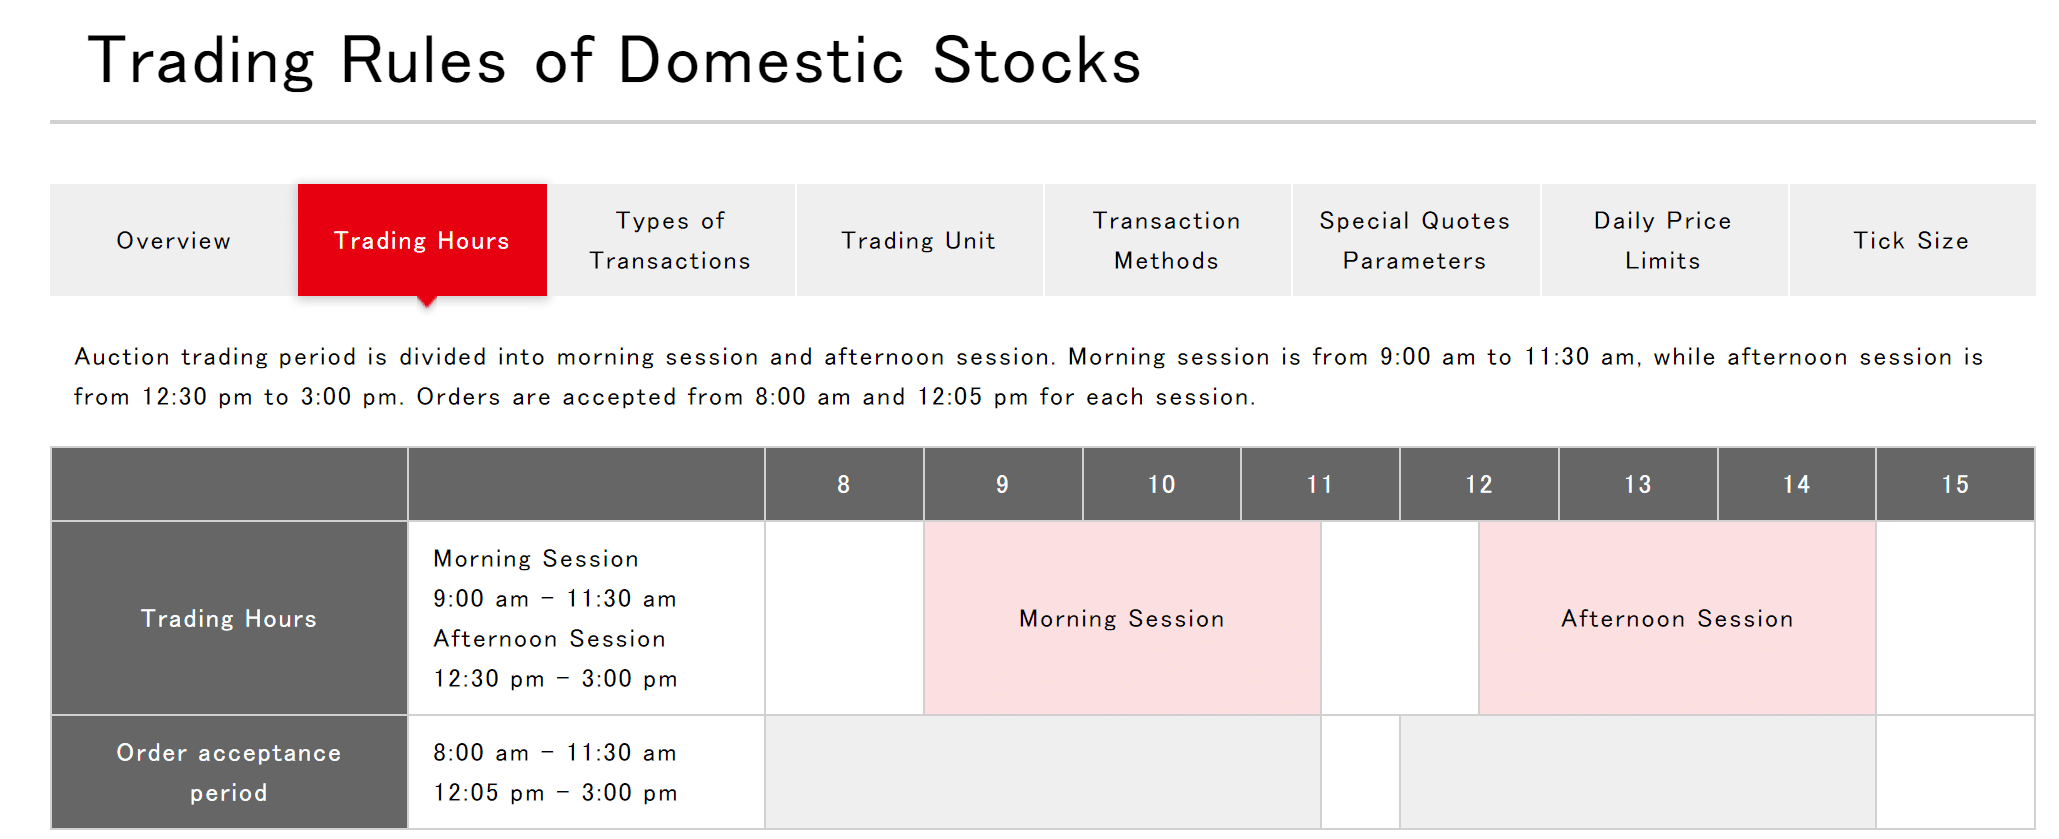Screen dimensions: 2059x839
Task: Select the red Trading Hours tab
Action: [422, 241]
